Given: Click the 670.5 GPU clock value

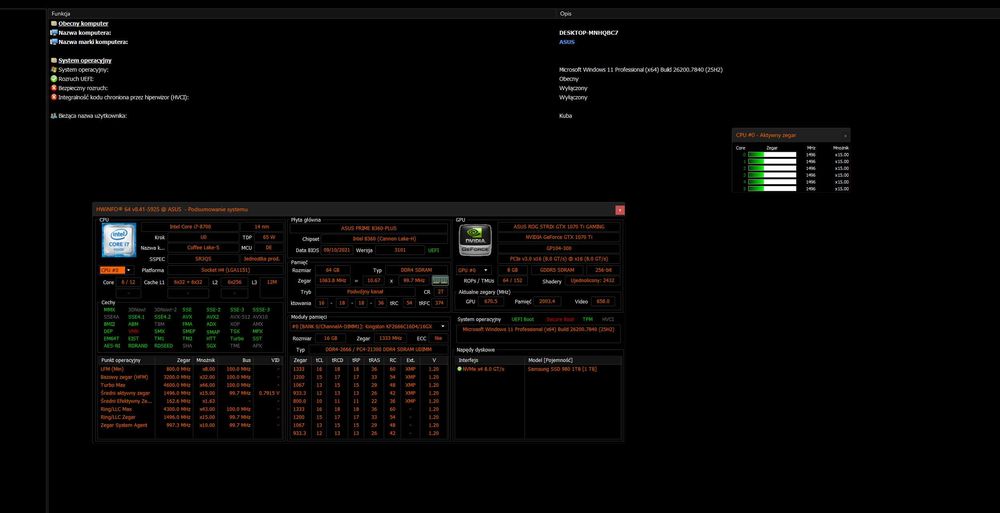Looking at the screenshot, I should pos(490,301).
